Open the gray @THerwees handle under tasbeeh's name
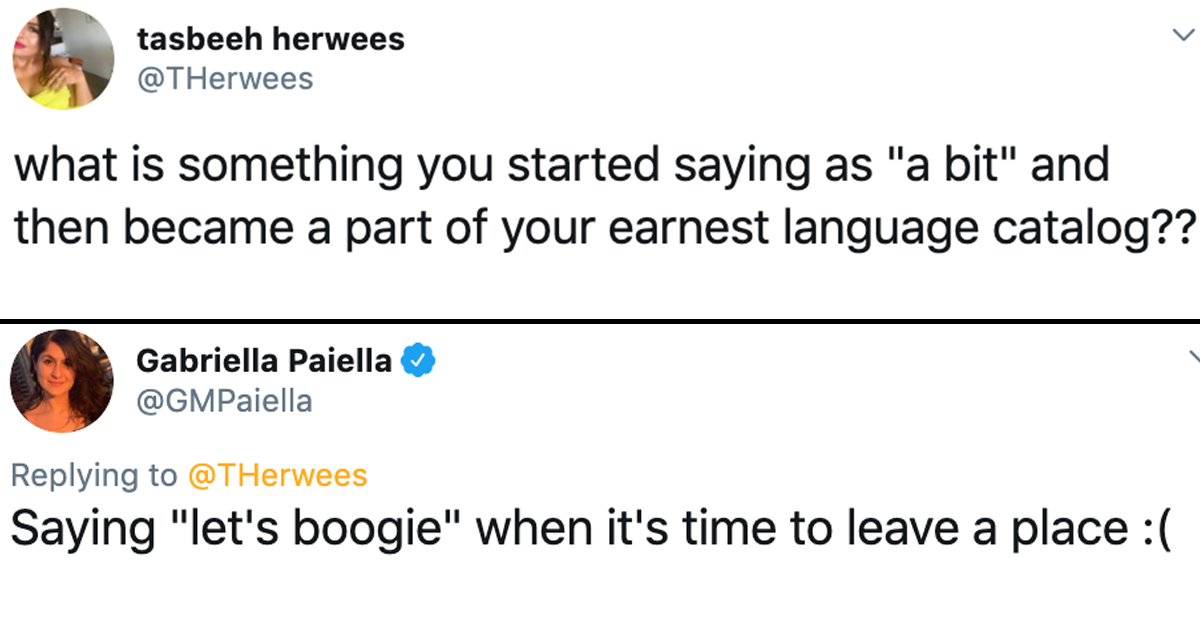 tap(224, 79)
